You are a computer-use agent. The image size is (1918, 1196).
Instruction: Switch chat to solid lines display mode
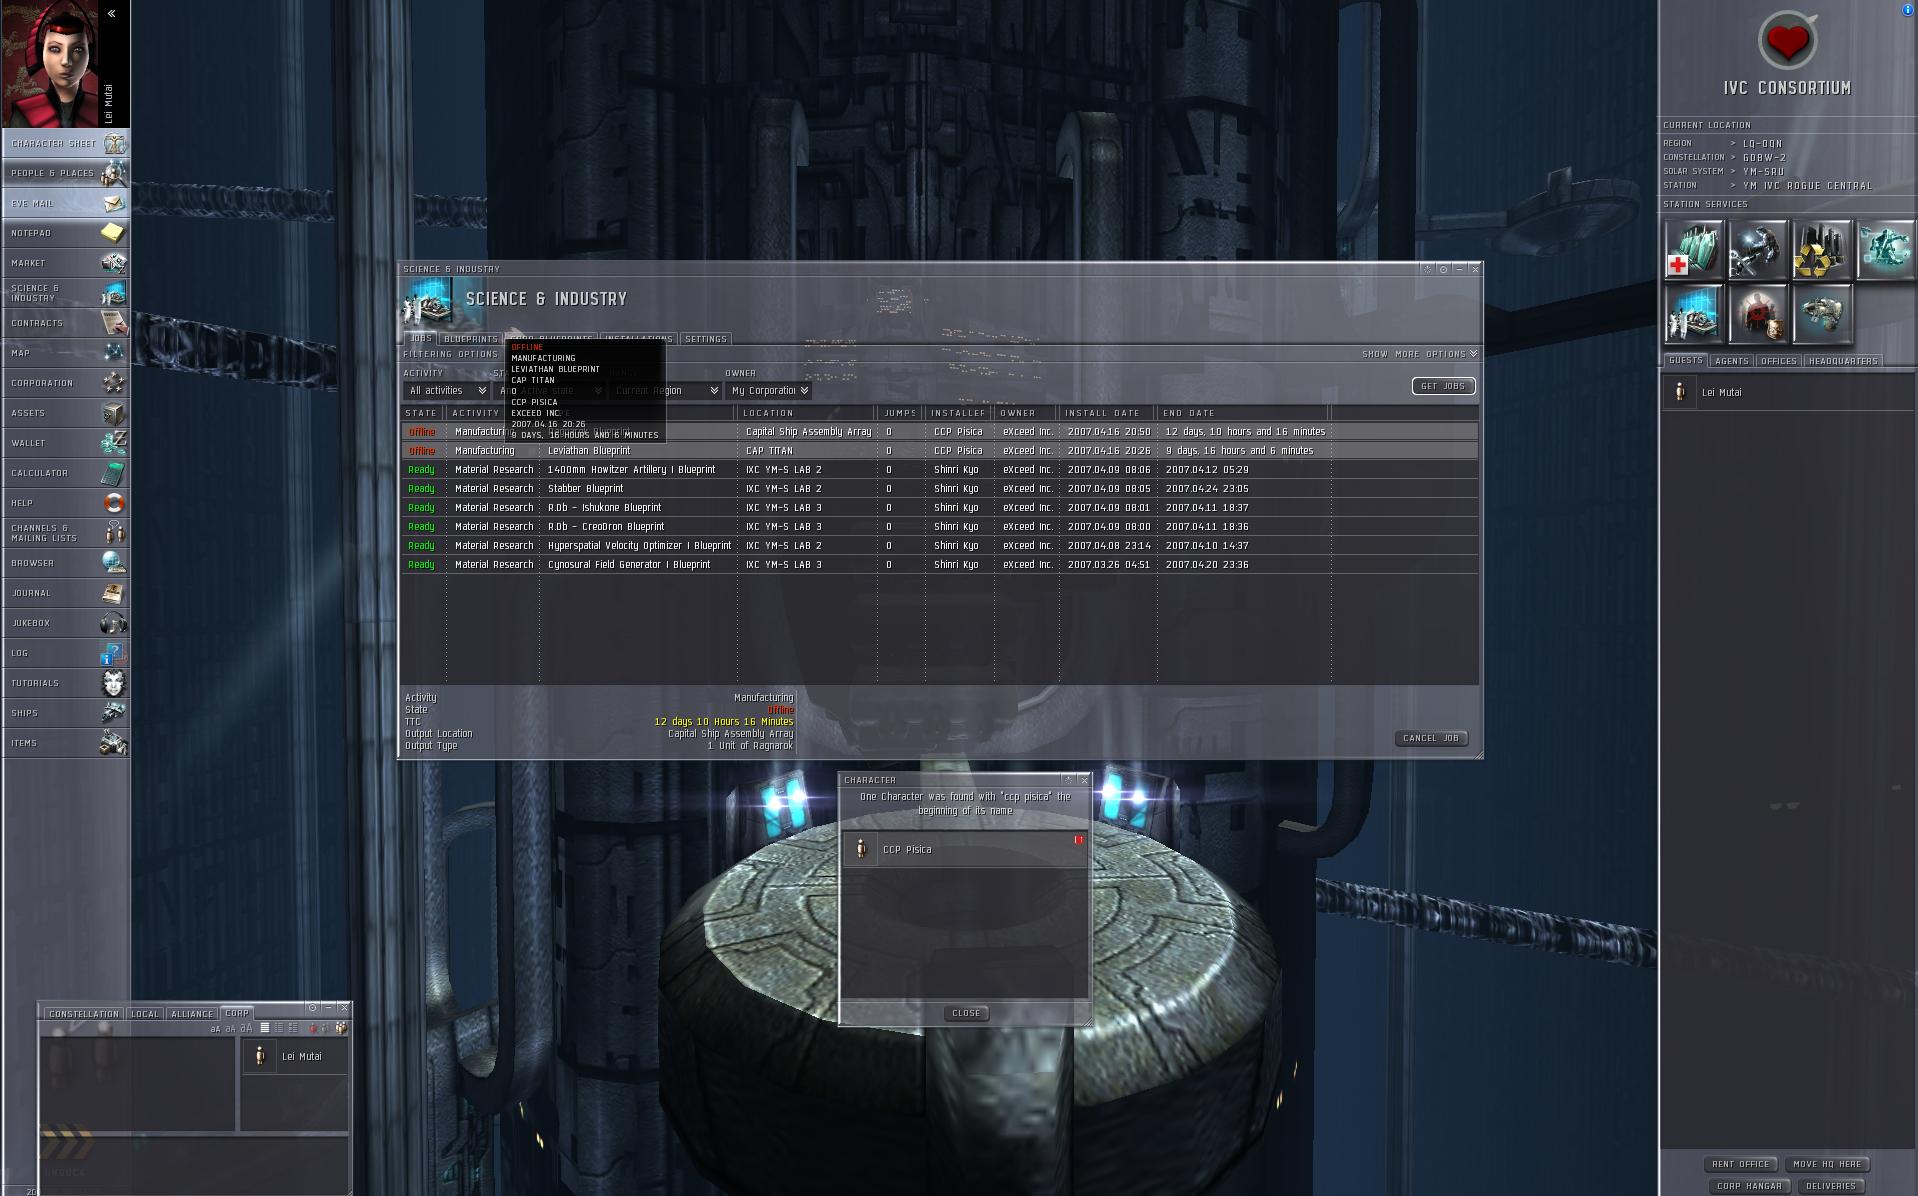[x=265, y=1028]
